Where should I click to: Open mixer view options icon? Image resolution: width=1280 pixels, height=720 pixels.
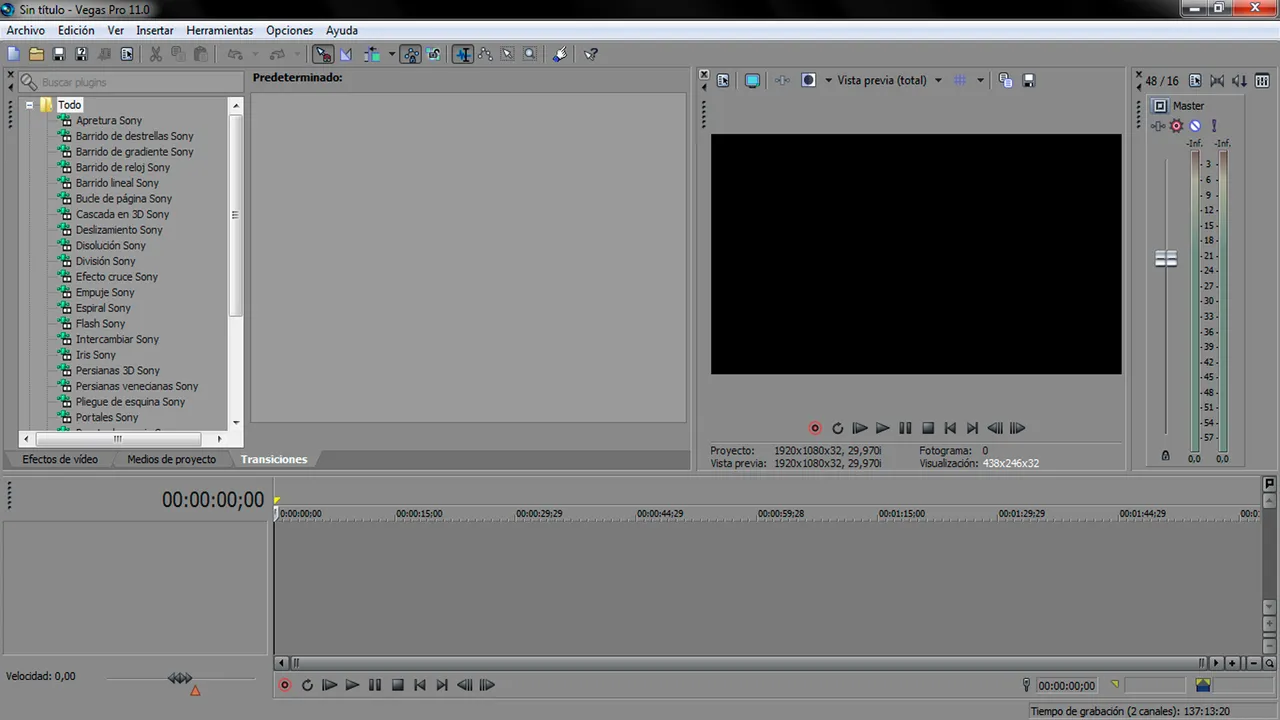coord(1261,81)
